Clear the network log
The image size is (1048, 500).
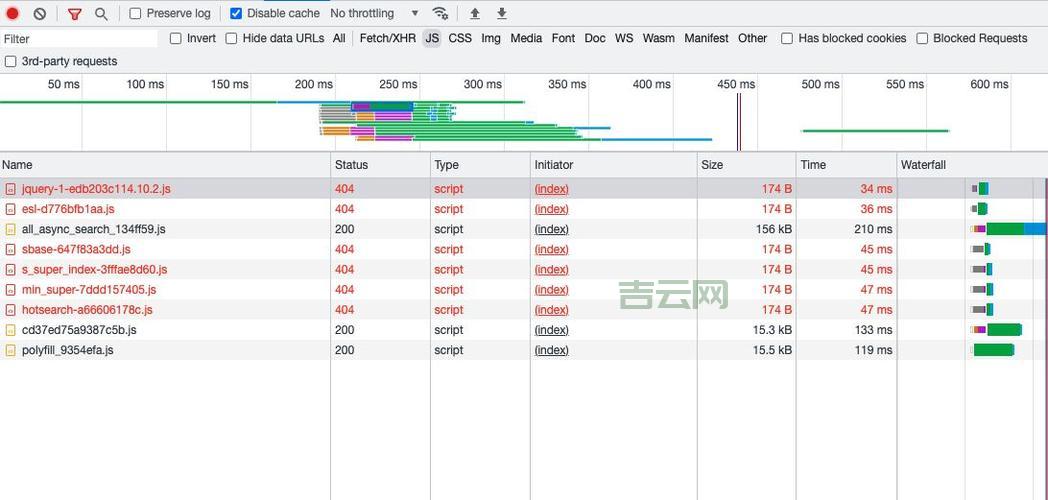(39, 14)
